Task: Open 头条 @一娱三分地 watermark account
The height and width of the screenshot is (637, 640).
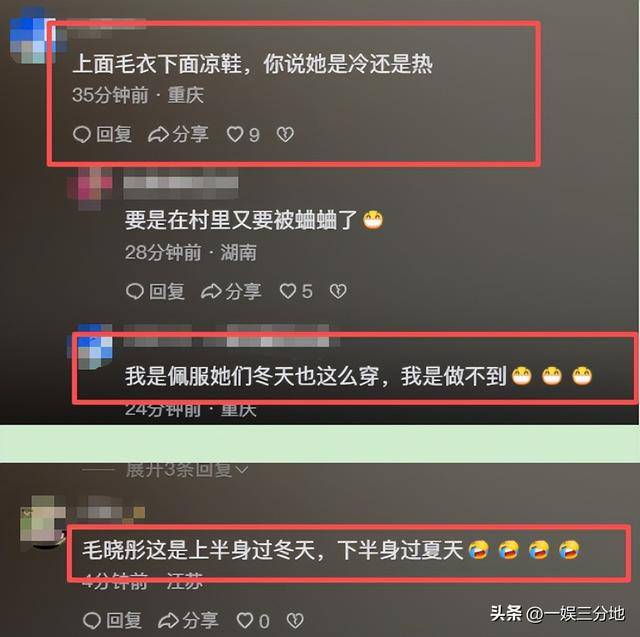Action: pos(557,613)
